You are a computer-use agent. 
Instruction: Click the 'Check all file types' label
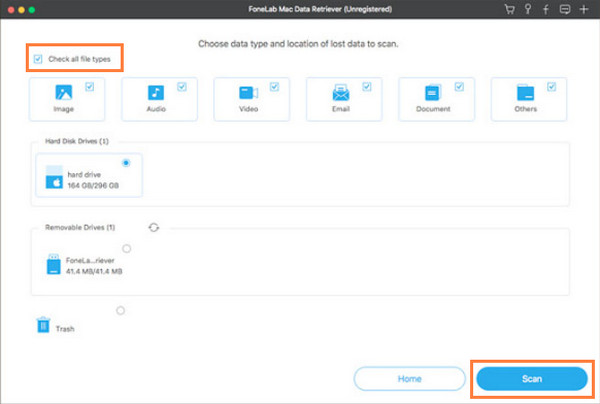[x=79, y=59]
